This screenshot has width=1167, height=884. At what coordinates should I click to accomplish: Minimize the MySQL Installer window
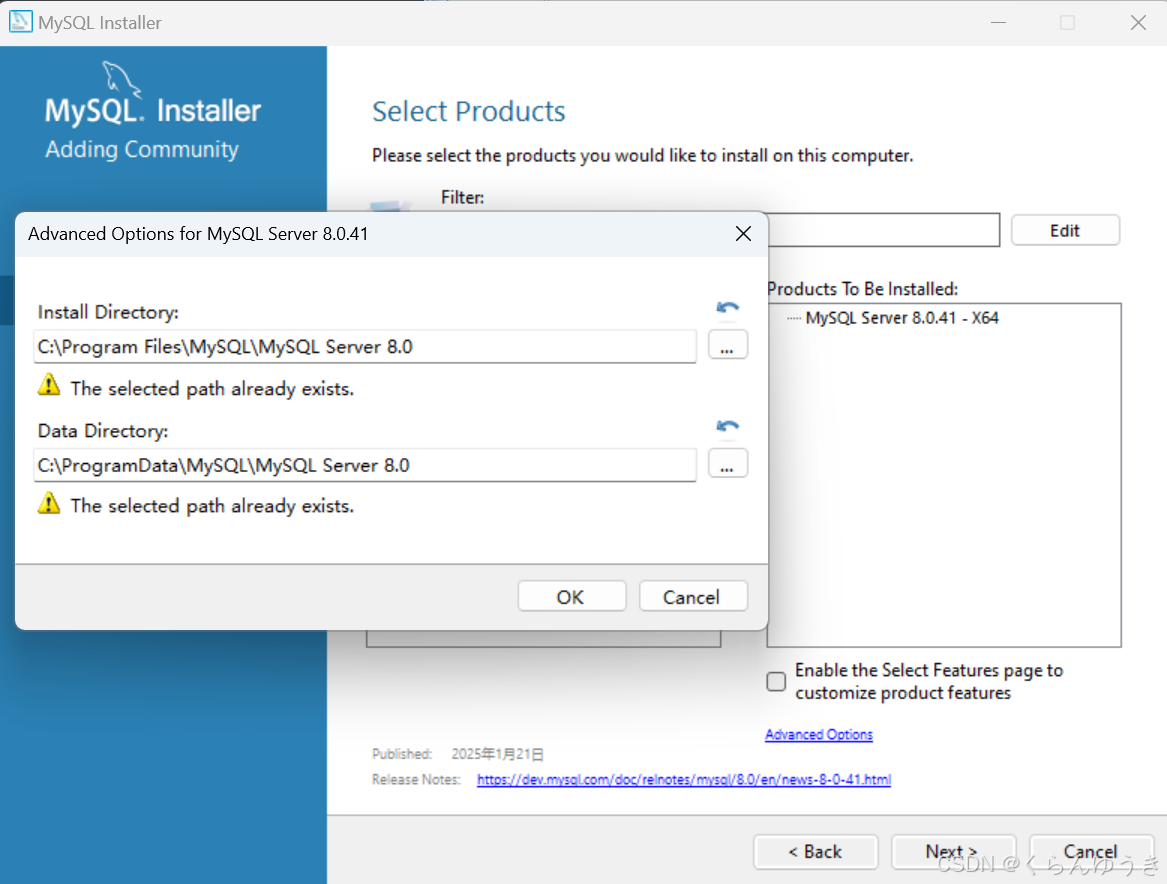[x=999, y=22]
